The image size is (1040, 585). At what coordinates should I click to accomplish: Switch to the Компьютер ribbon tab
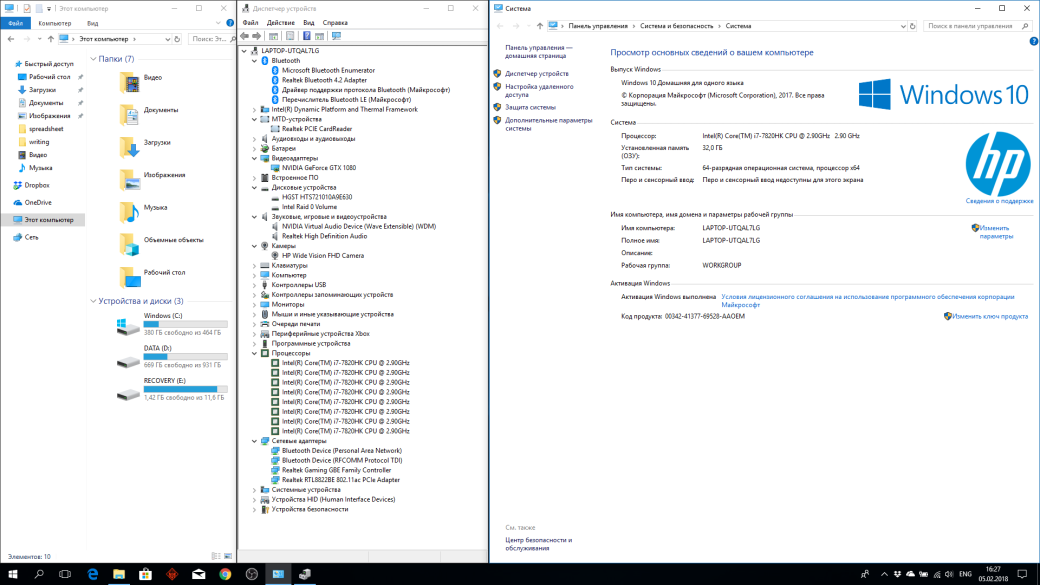click(x=54, y=23)
